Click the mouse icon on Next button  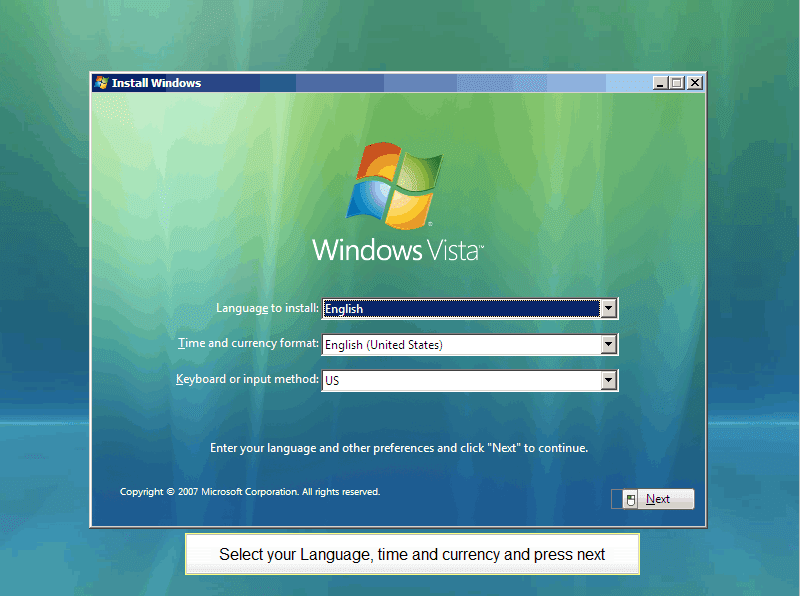[631, 500]
